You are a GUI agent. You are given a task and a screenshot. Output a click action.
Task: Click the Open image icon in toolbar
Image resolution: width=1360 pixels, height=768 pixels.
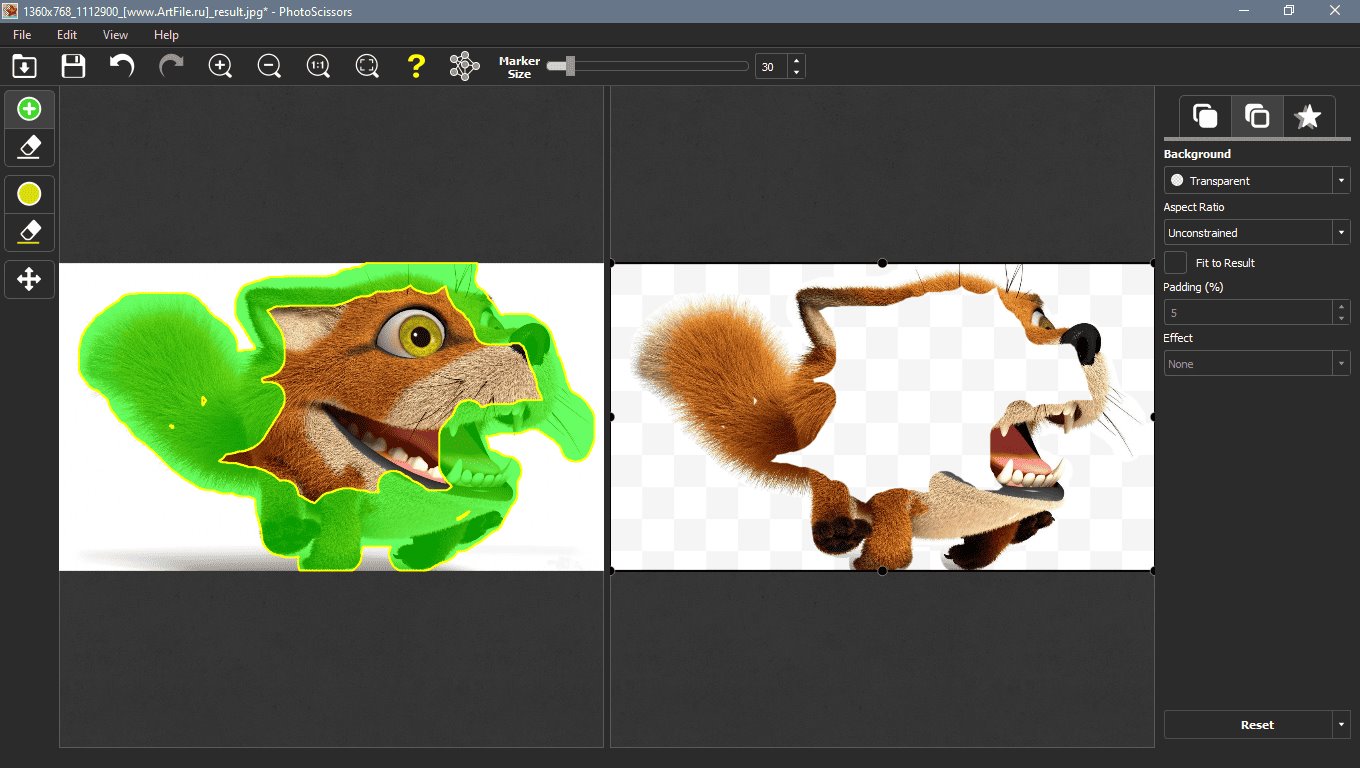(24, 67)
